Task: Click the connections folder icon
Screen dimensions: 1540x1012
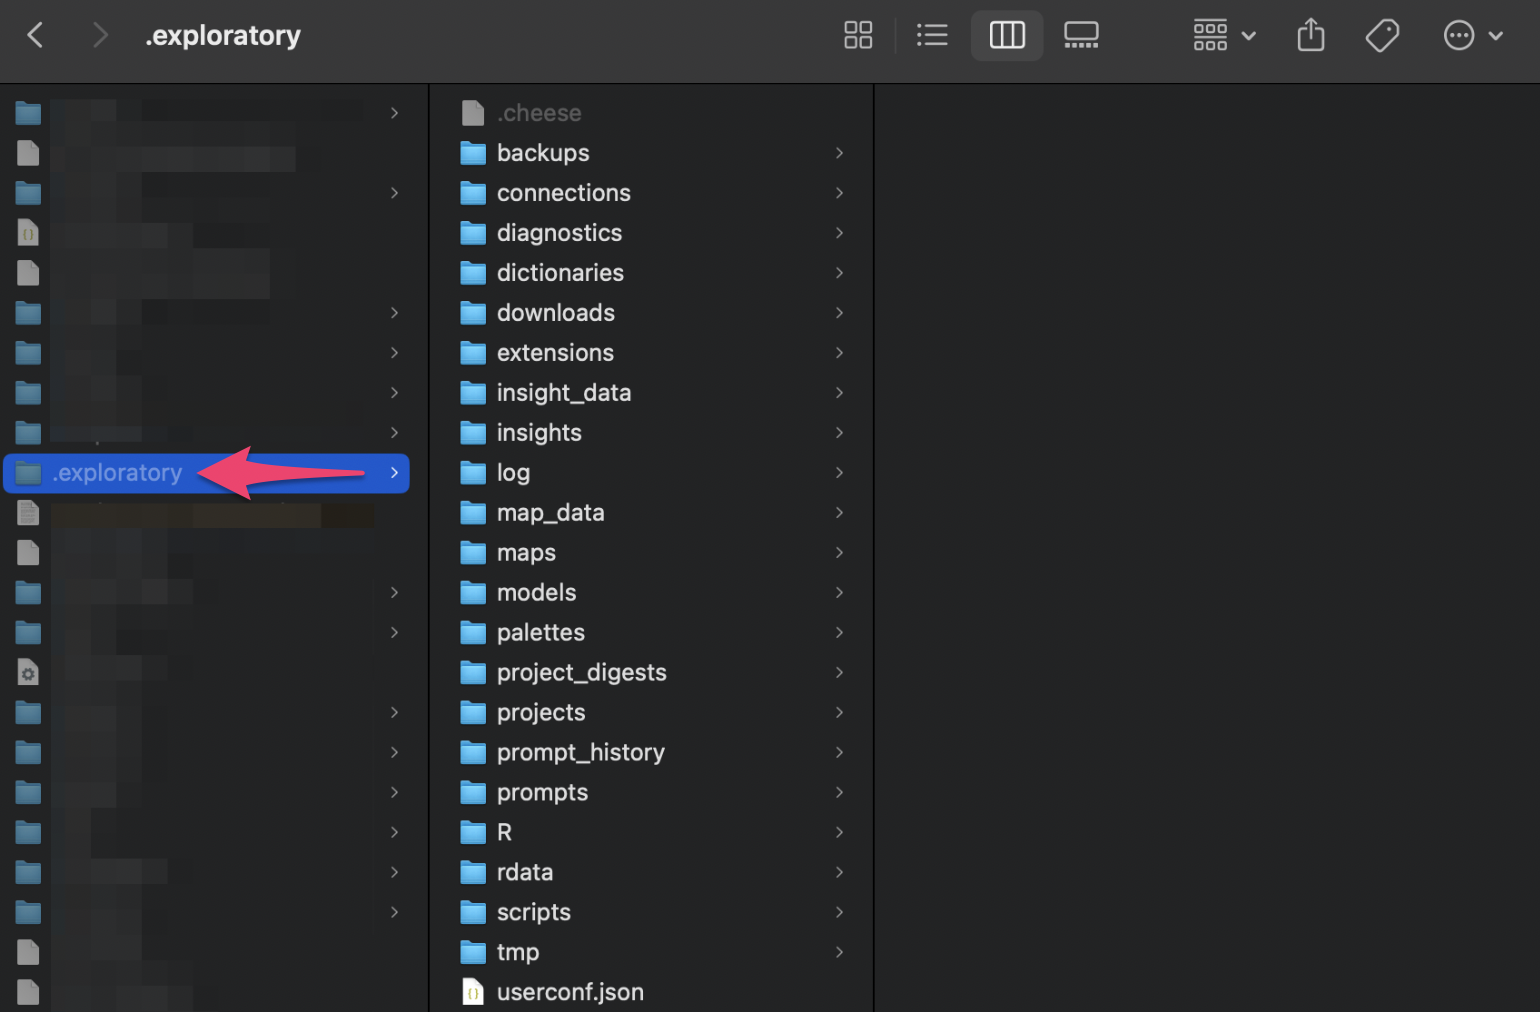Action: (473, 193)
